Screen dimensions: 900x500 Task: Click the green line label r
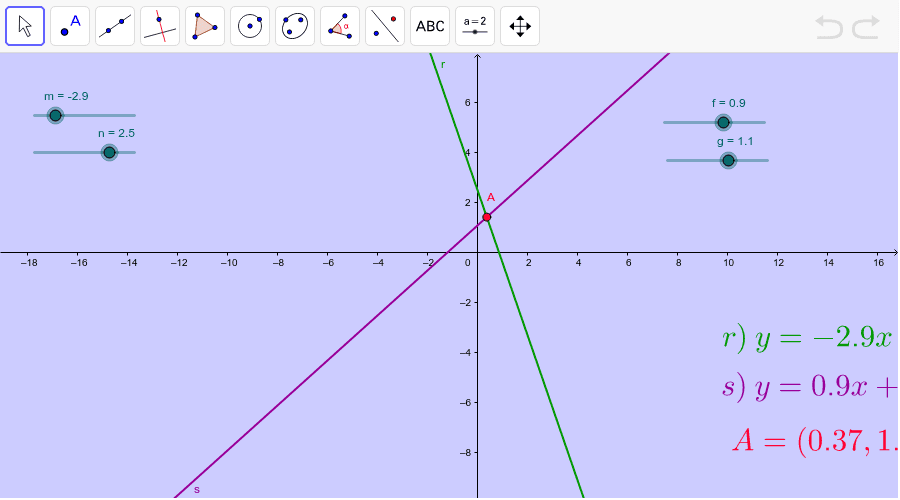(443, 65)
